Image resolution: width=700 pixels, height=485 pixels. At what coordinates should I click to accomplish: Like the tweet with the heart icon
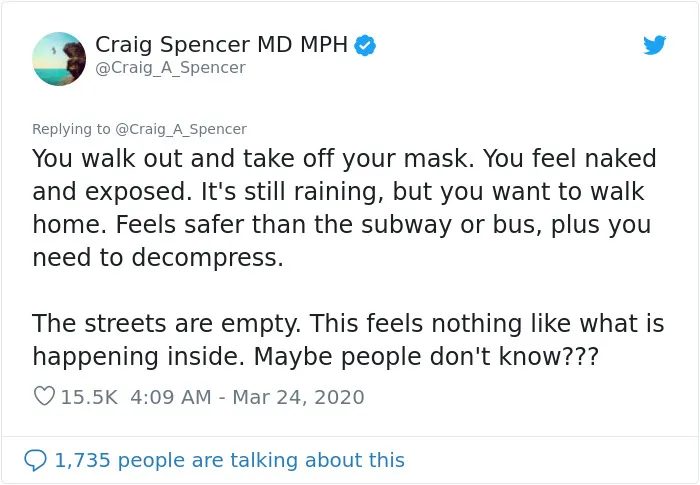coord(44,396)
